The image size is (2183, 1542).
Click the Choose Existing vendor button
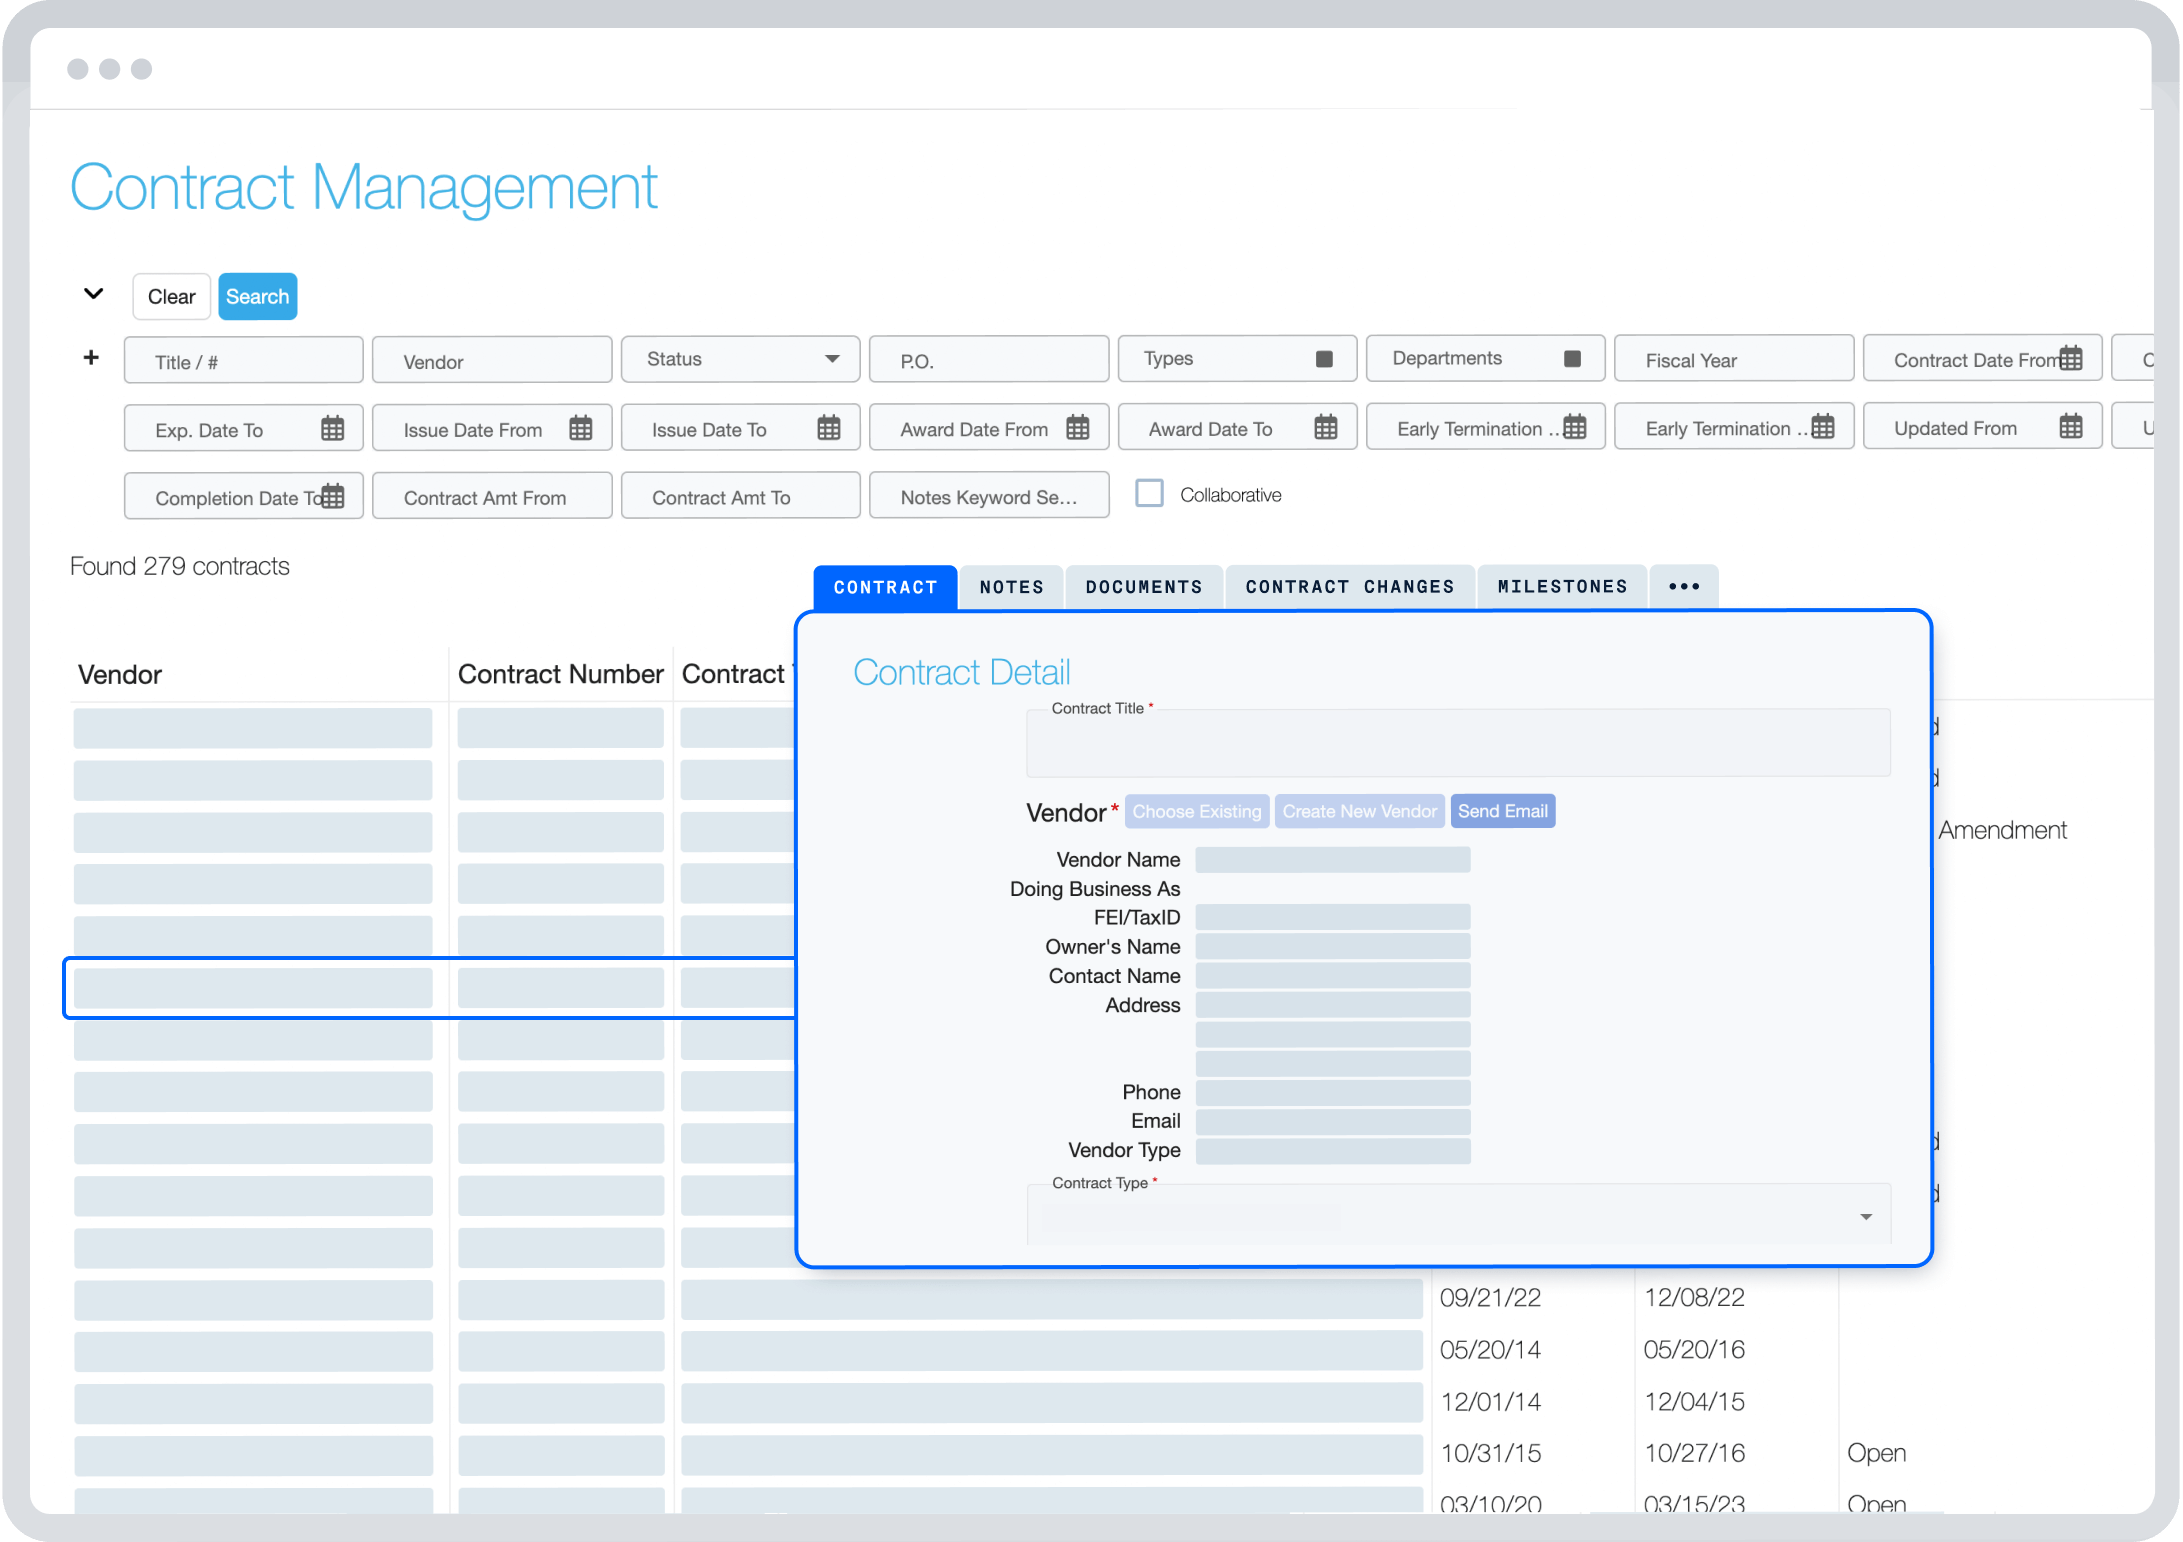[1193, 811]
